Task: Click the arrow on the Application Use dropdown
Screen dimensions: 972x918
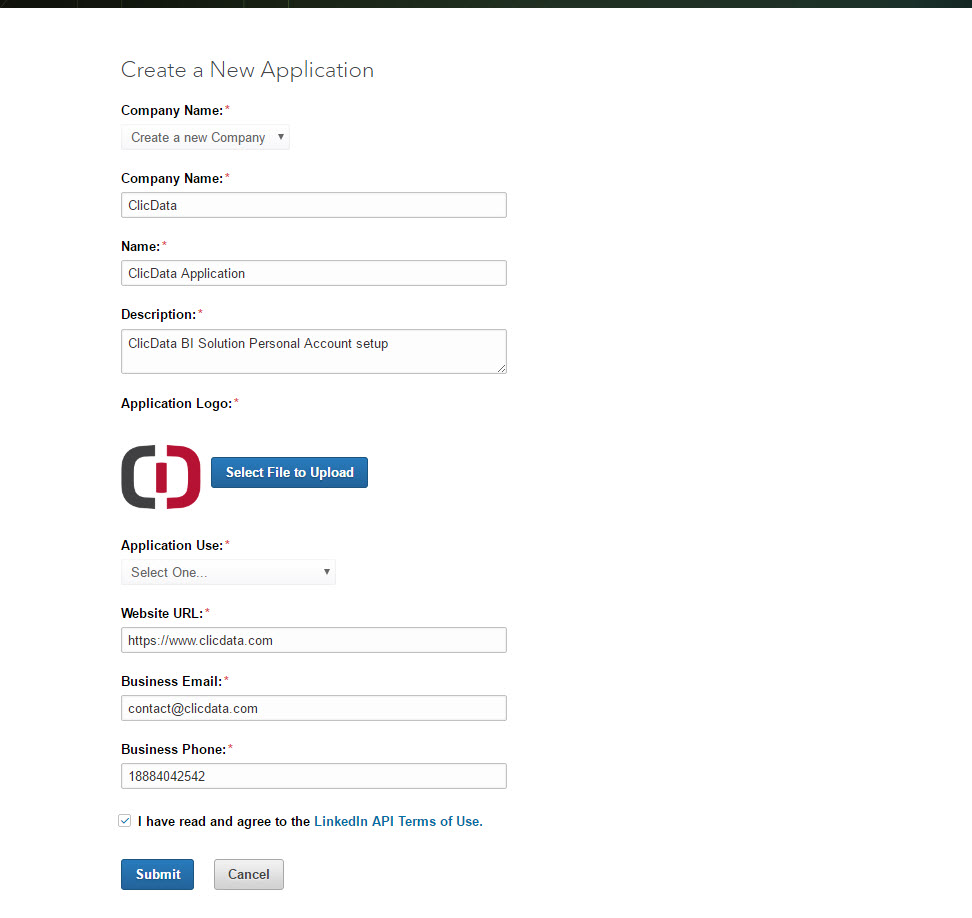Action: [x=328, y=572]
